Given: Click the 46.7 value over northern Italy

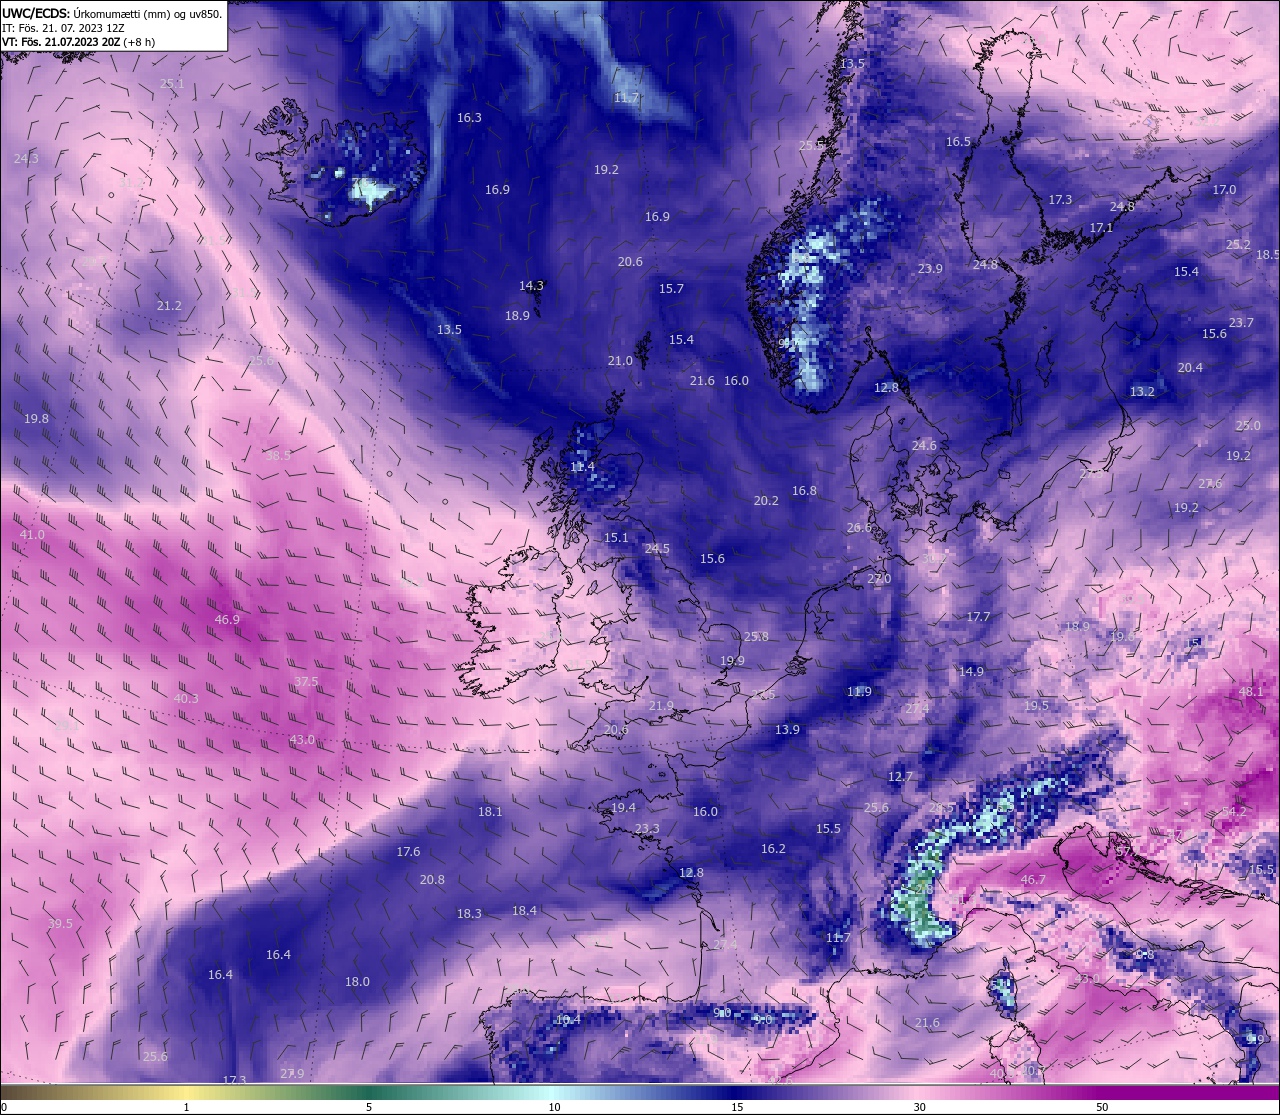Looking at the screenshot, I should pyautogui.click(x=1033, y=880).
